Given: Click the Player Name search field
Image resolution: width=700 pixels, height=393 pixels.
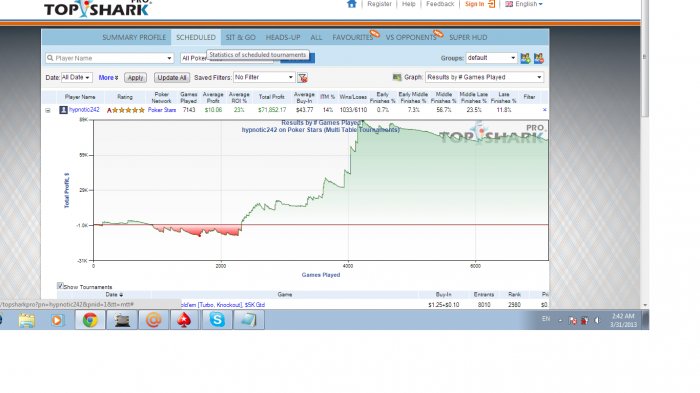Looking at the screenshot, I should [x=109, y=58].
